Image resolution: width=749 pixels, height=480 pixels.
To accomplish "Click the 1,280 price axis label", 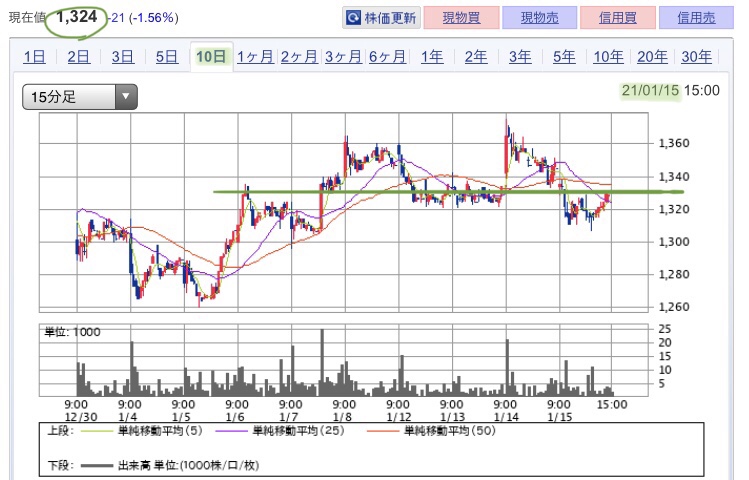I will (x=674, y=274).
